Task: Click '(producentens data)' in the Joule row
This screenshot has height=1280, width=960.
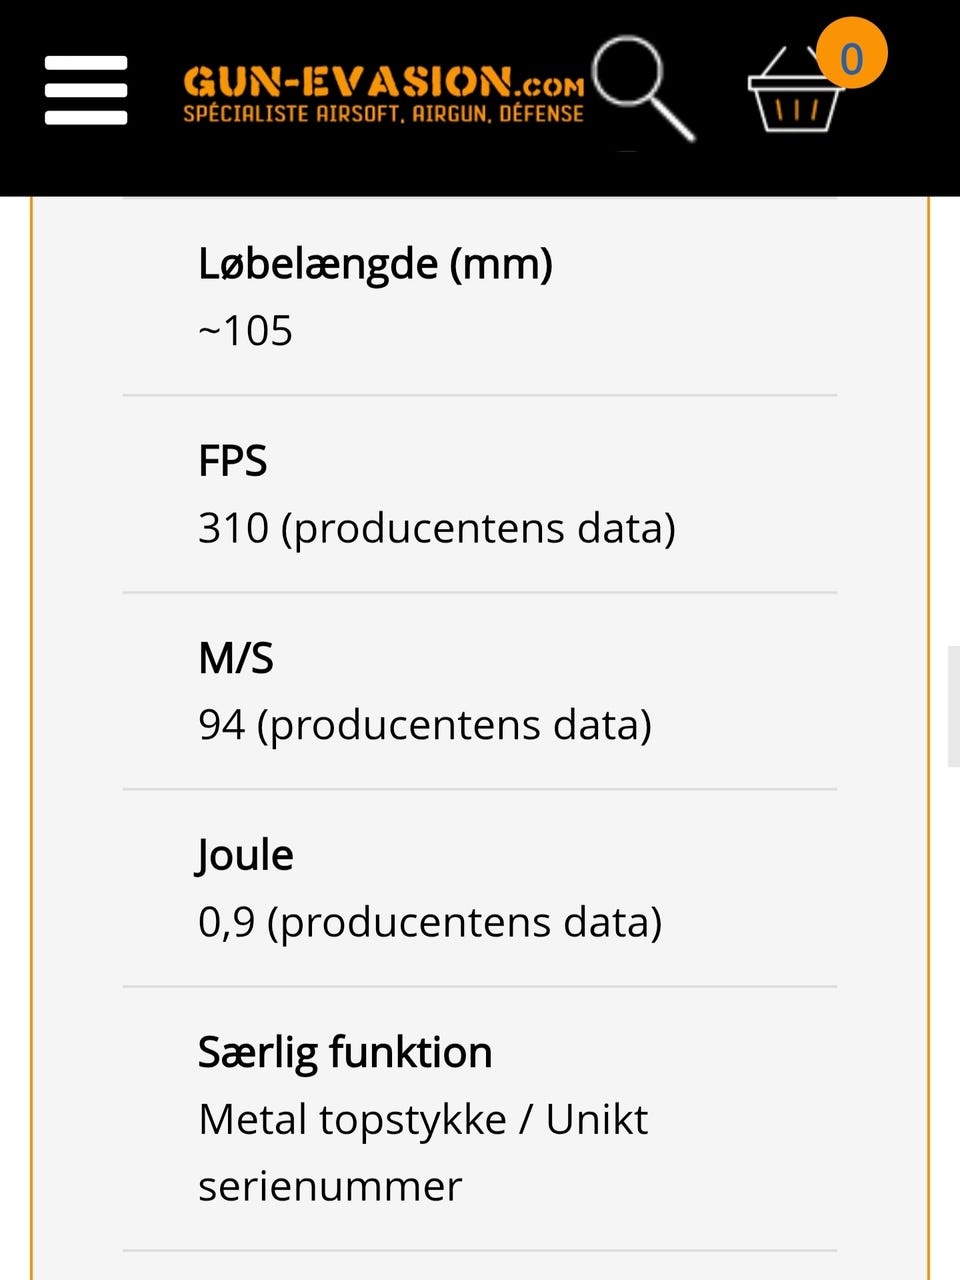Action: (x=464, y=922)
